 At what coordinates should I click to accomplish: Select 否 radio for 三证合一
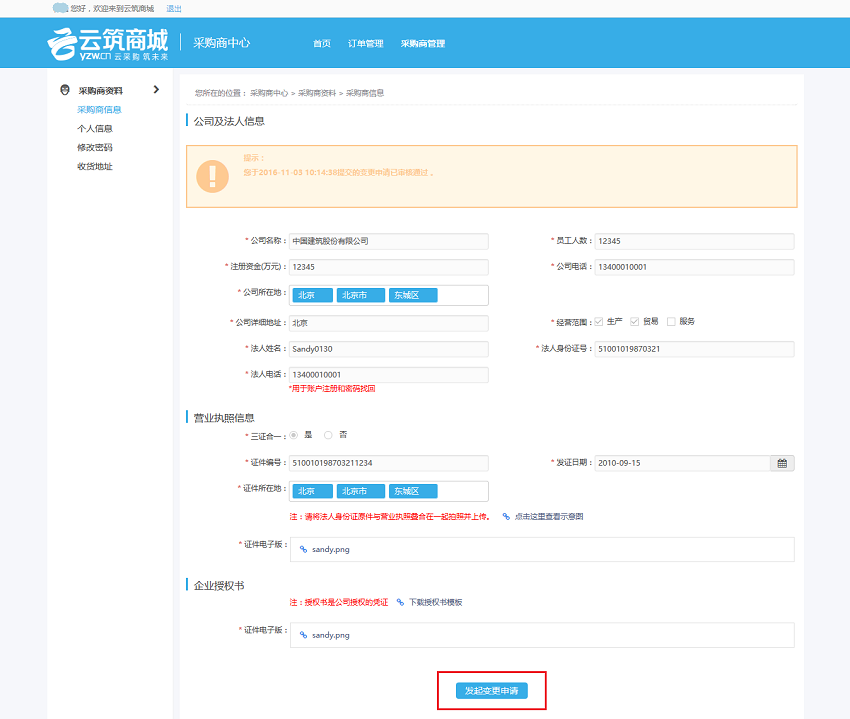tap(328, 435)
